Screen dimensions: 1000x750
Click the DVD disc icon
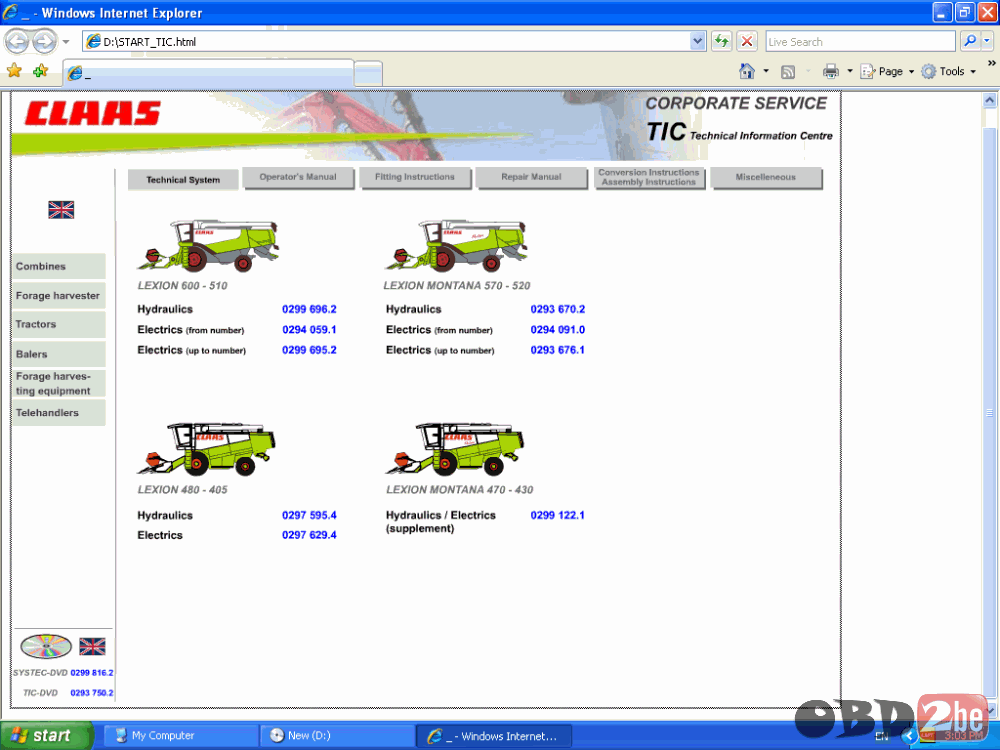click(46, 646)
